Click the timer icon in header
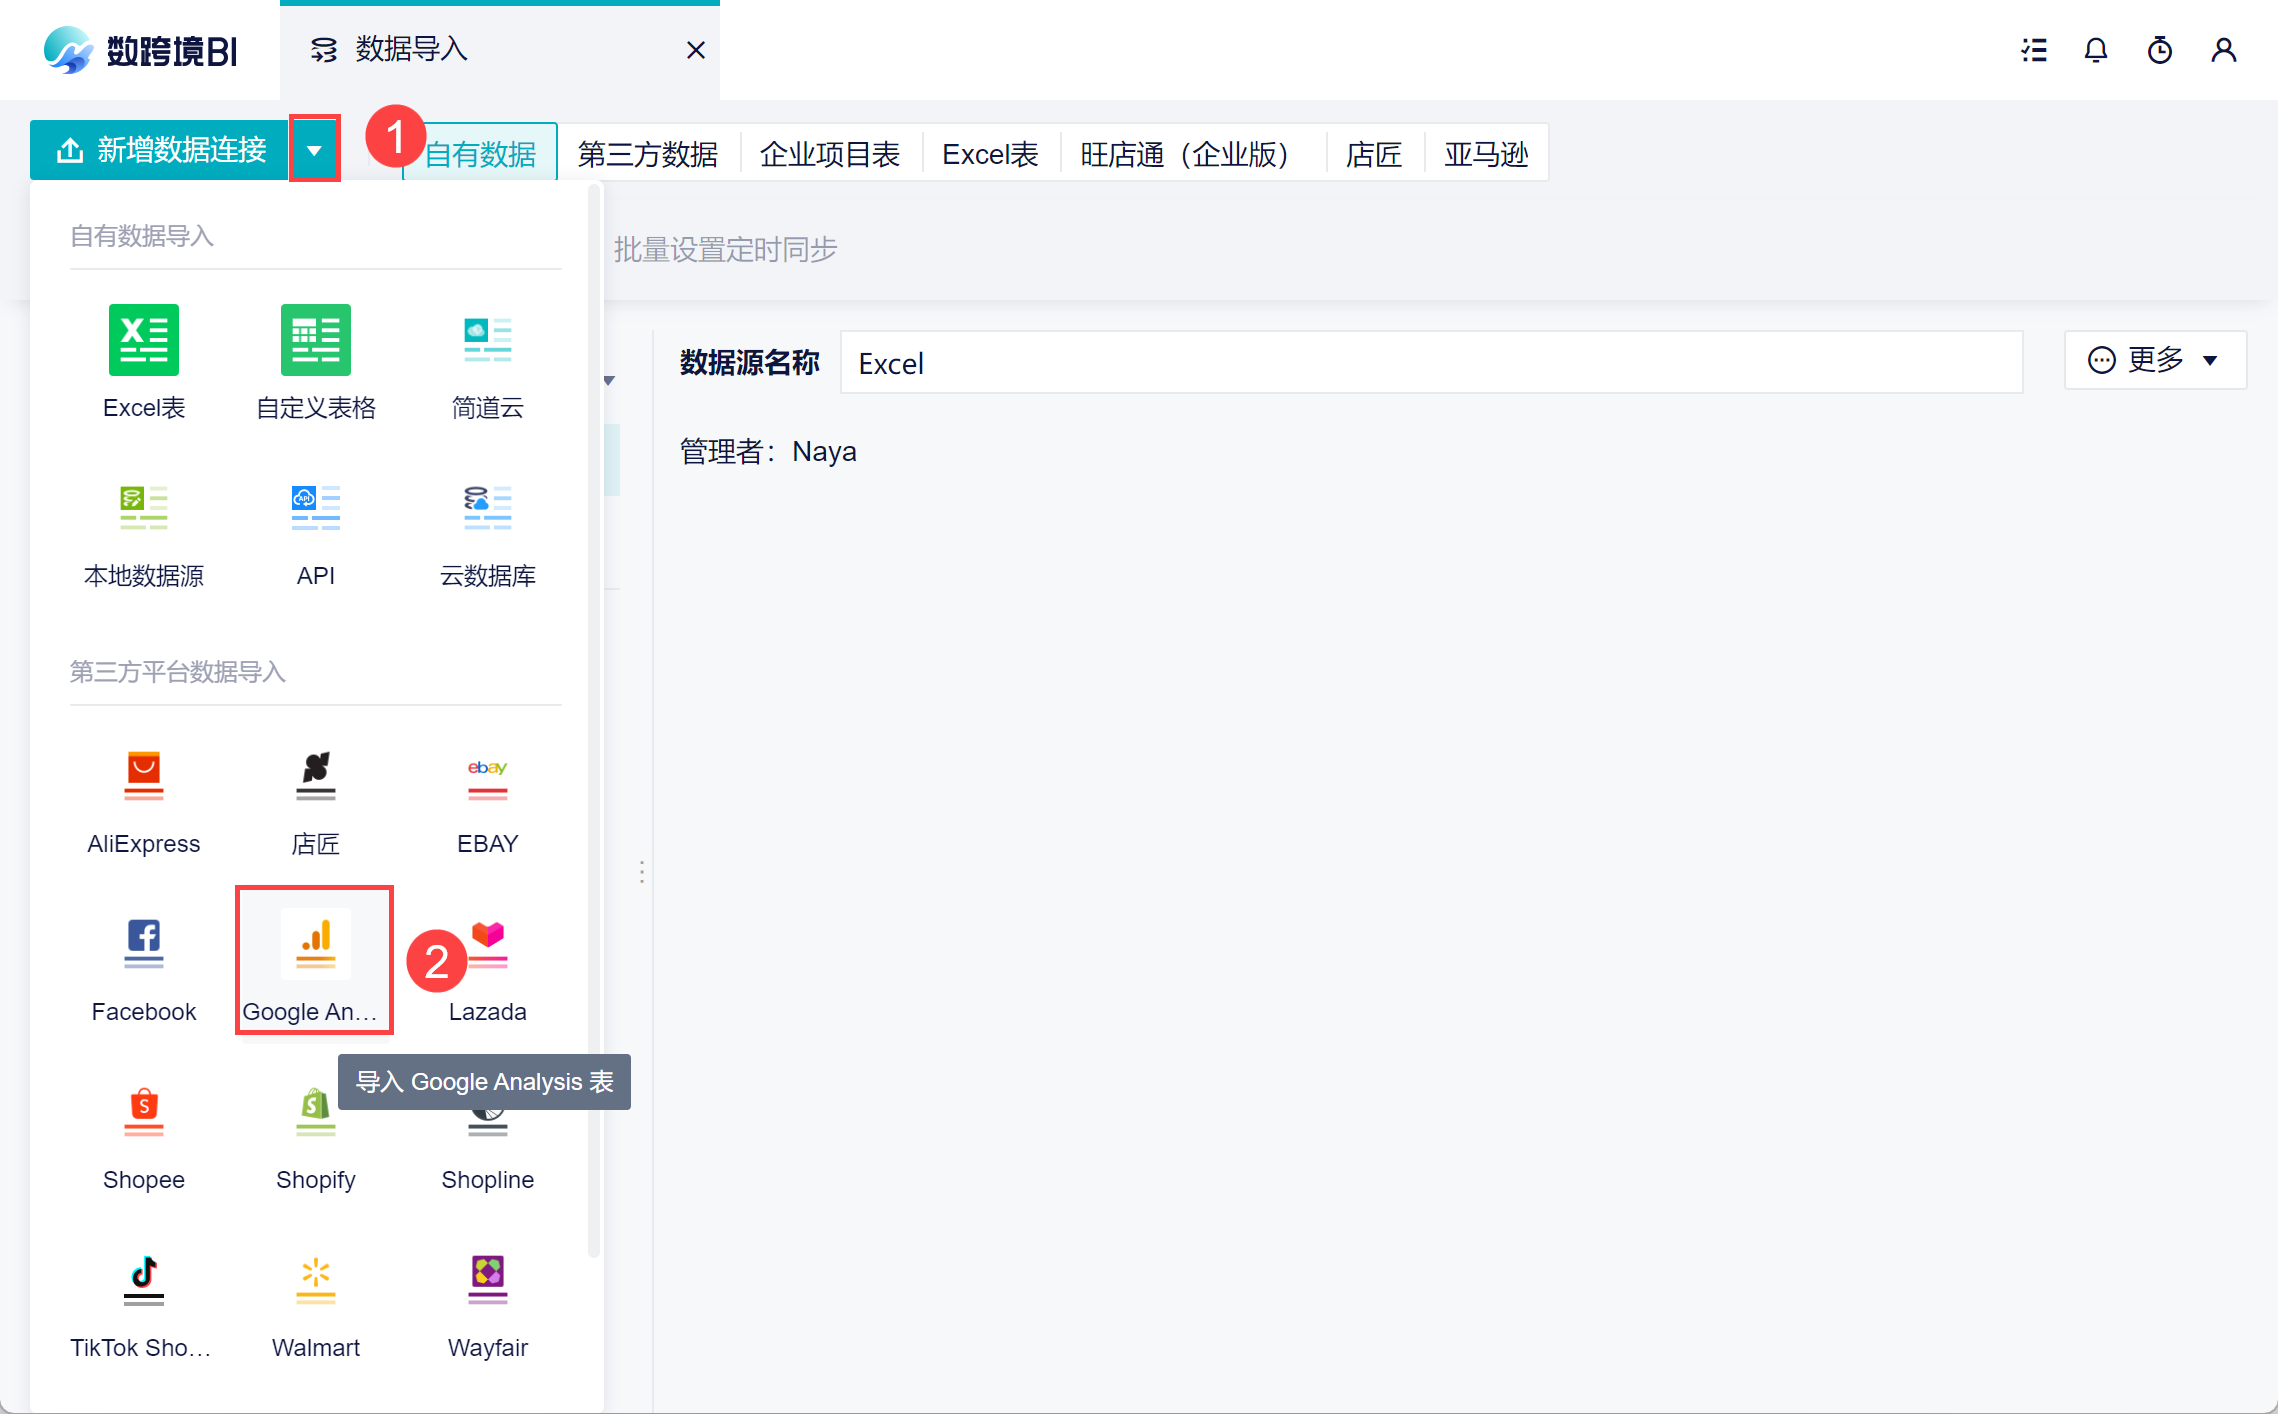Image resolution: width=2278 pixels, height=1414 pixels. coord(2159,50)
